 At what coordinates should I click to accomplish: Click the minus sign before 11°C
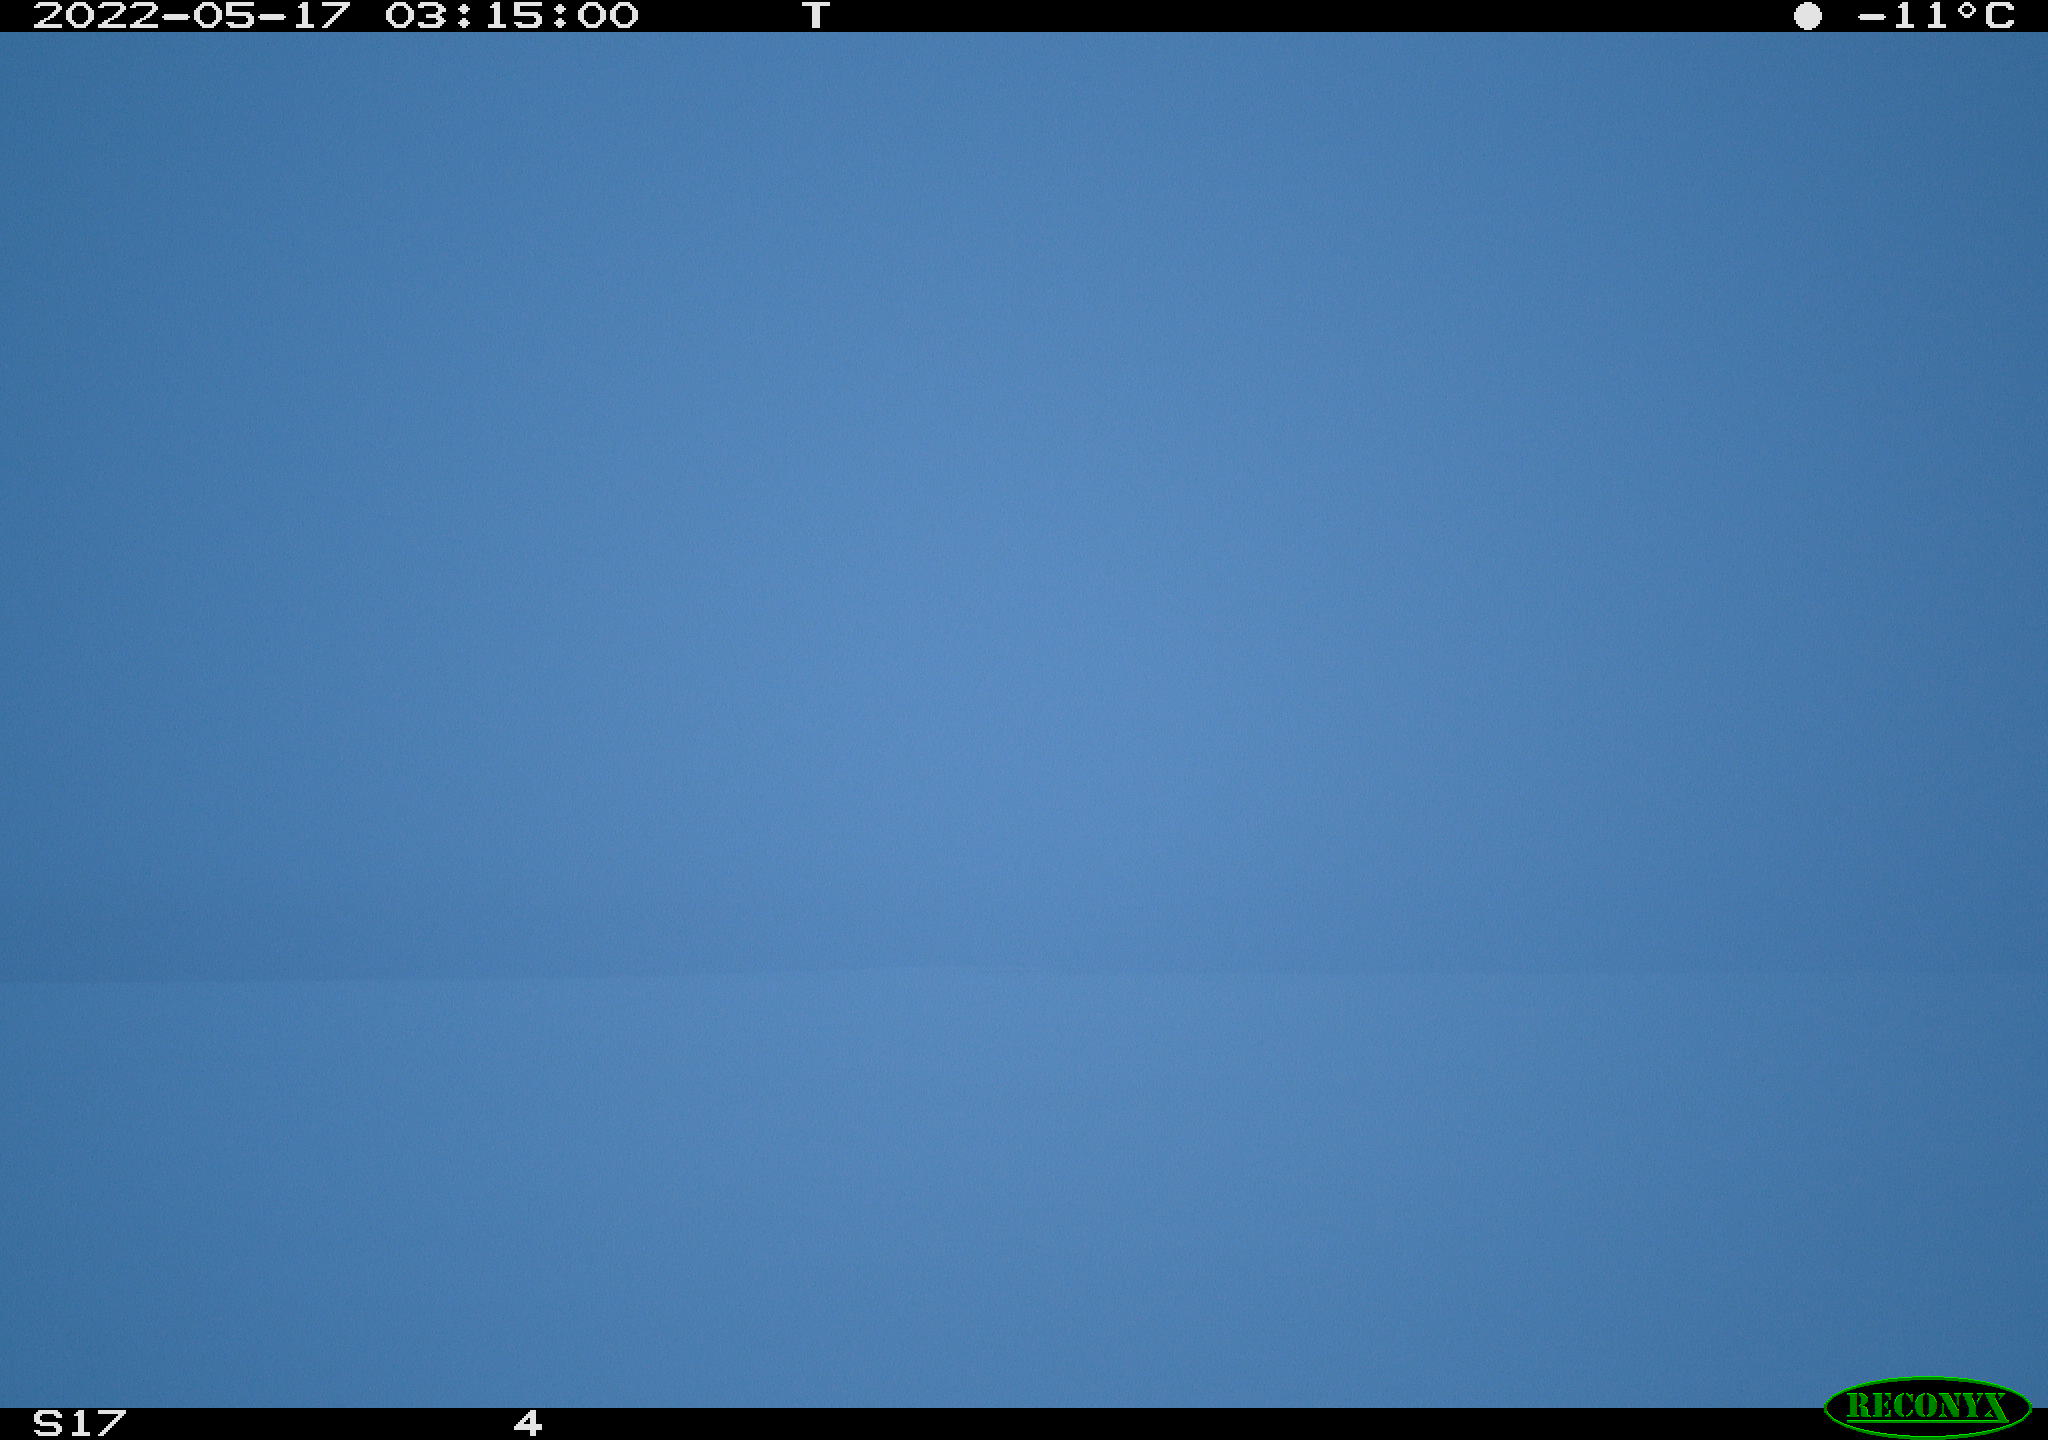(x=1872, y=17)
